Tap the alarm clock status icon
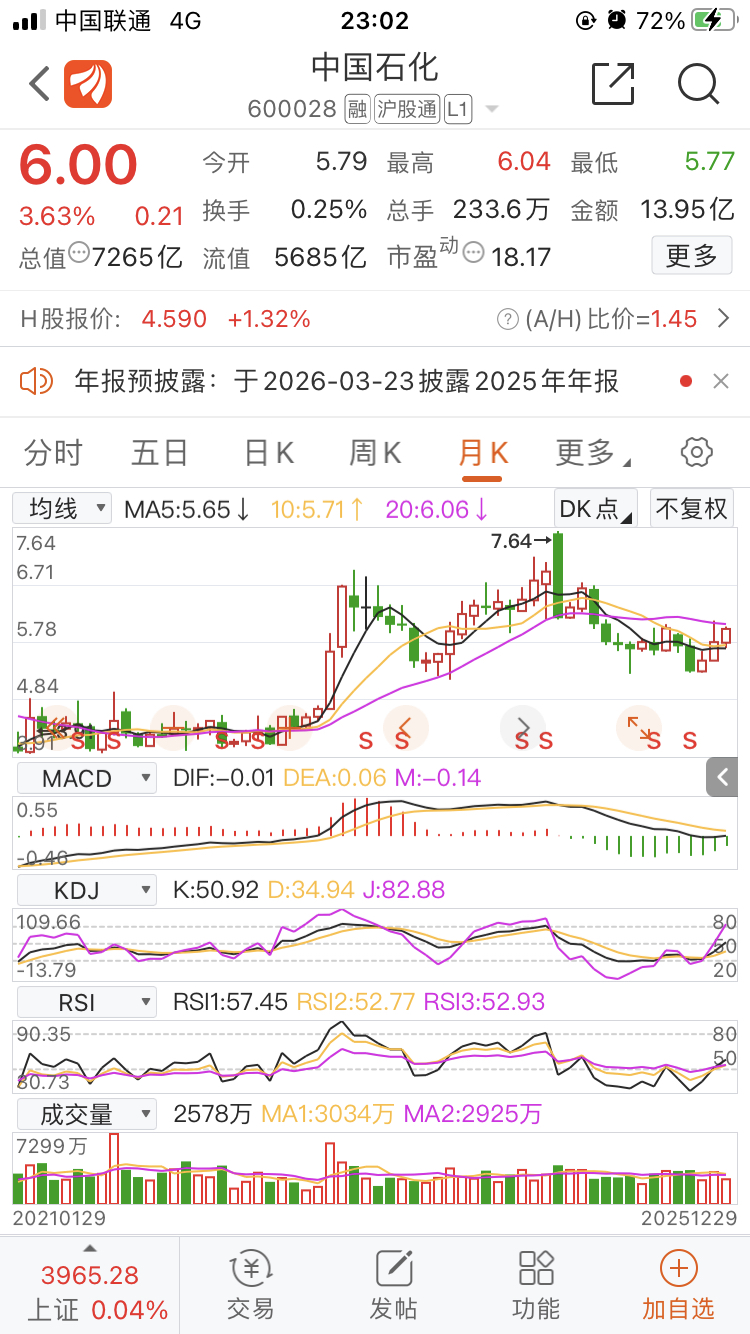Viewport: 750px width, 1334px height. point(617,20)
